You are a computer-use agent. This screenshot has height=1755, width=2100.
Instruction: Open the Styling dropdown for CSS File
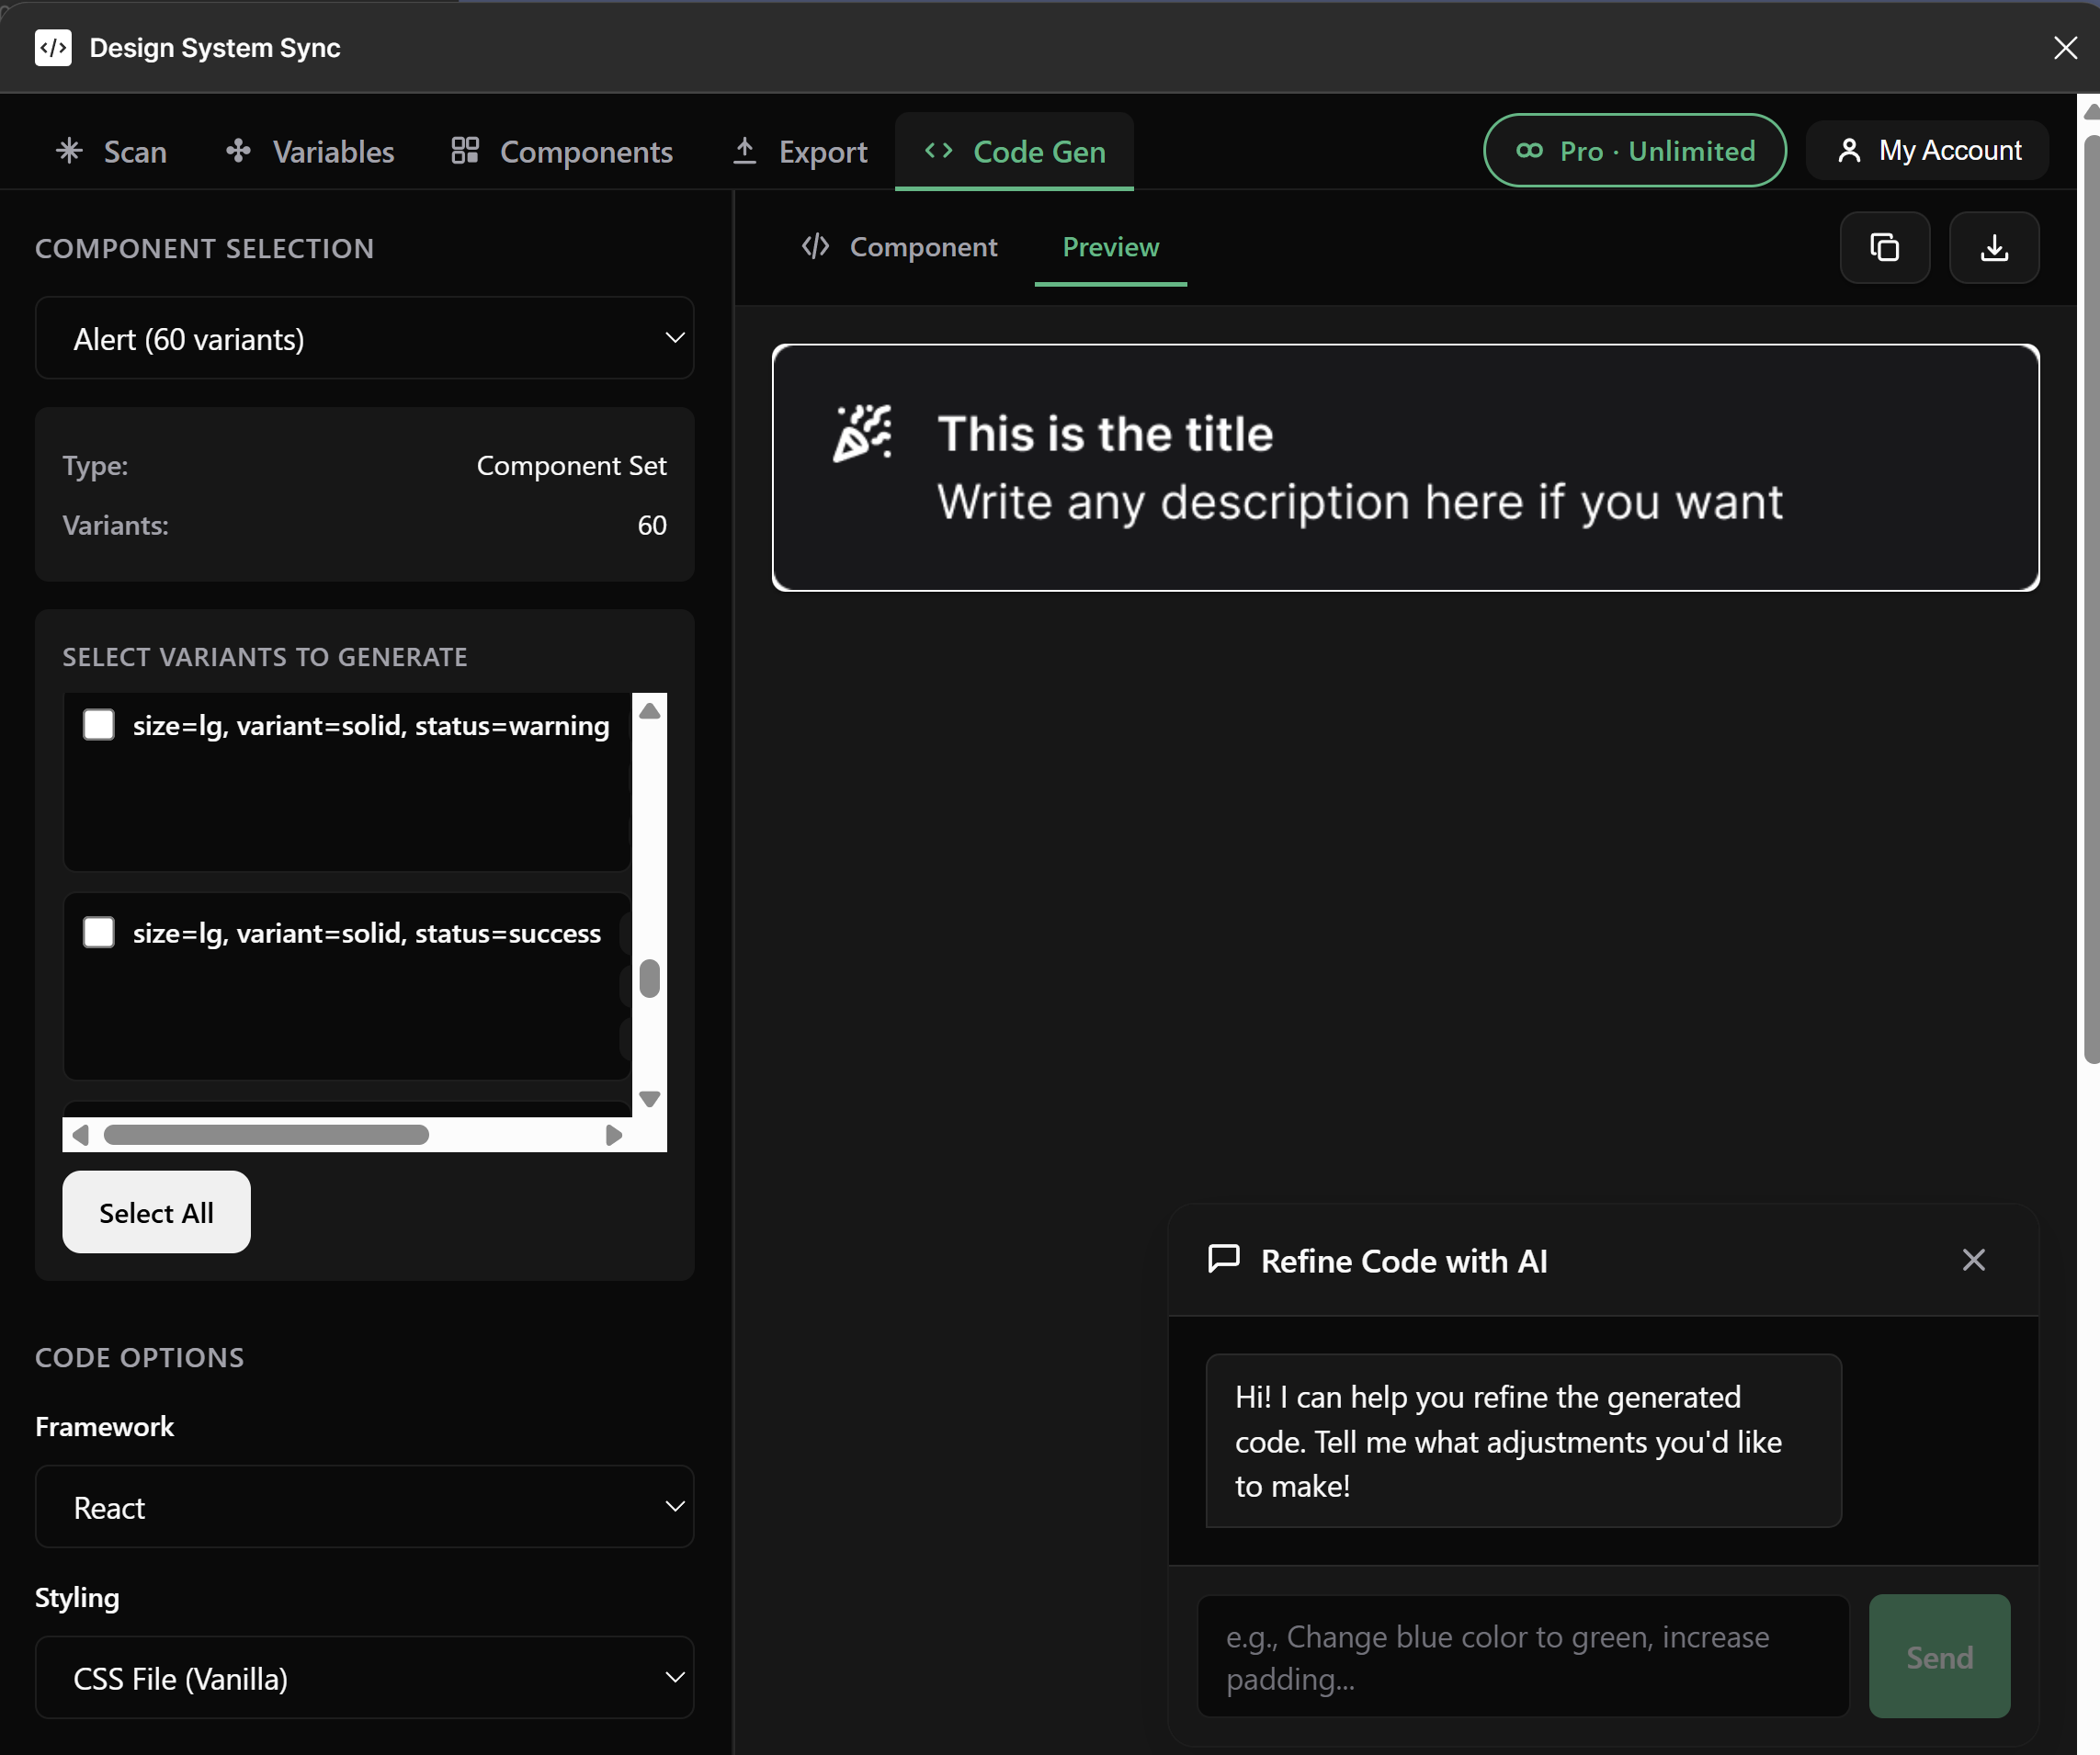[364, 1678]
